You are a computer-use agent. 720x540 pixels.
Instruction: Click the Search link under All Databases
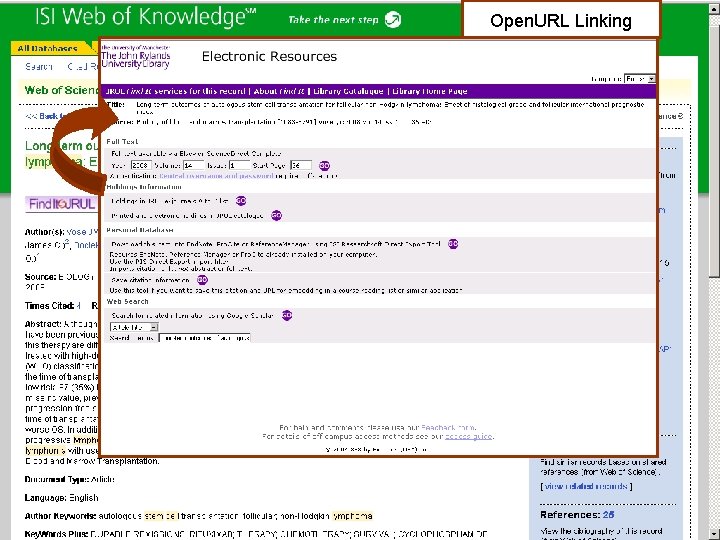39,67
